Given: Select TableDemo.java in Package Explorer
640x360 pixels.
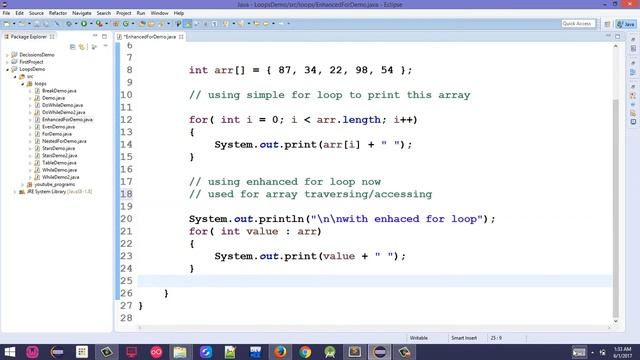Looking at the screenshot, I should (x=59, y=163).
